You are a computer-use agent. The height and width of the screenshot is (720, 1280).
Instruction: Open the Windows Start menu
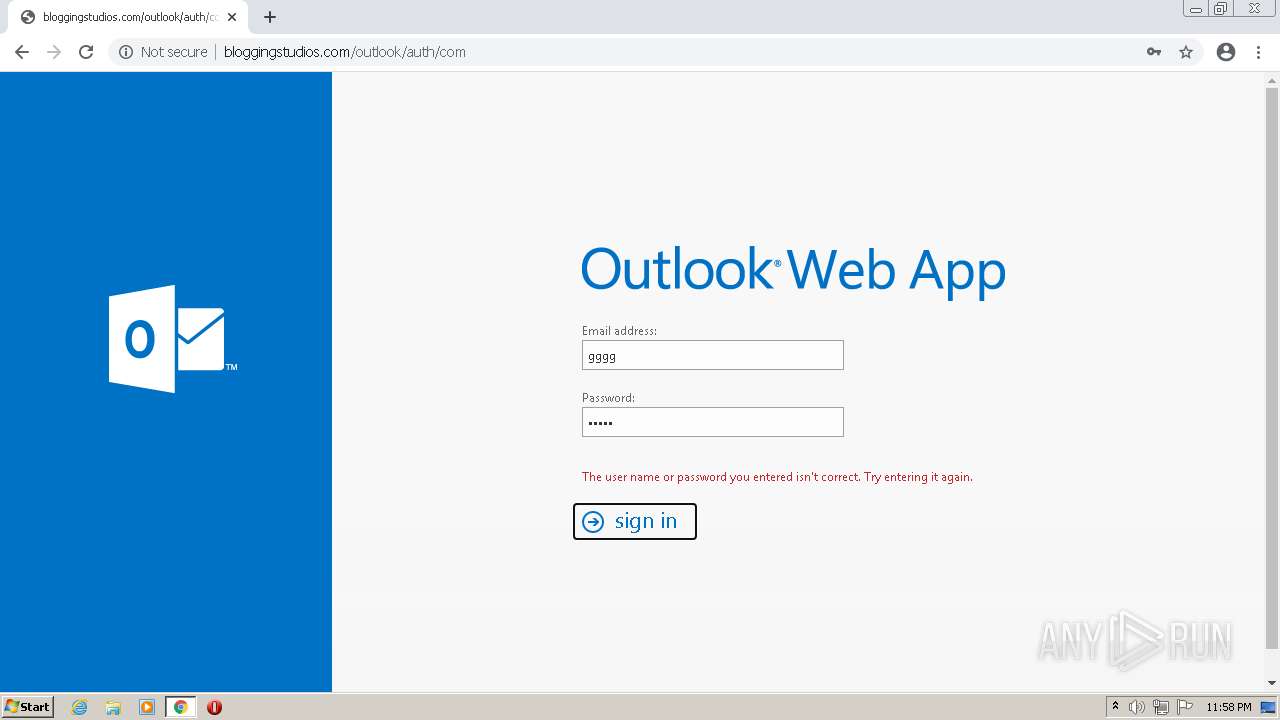28,707
